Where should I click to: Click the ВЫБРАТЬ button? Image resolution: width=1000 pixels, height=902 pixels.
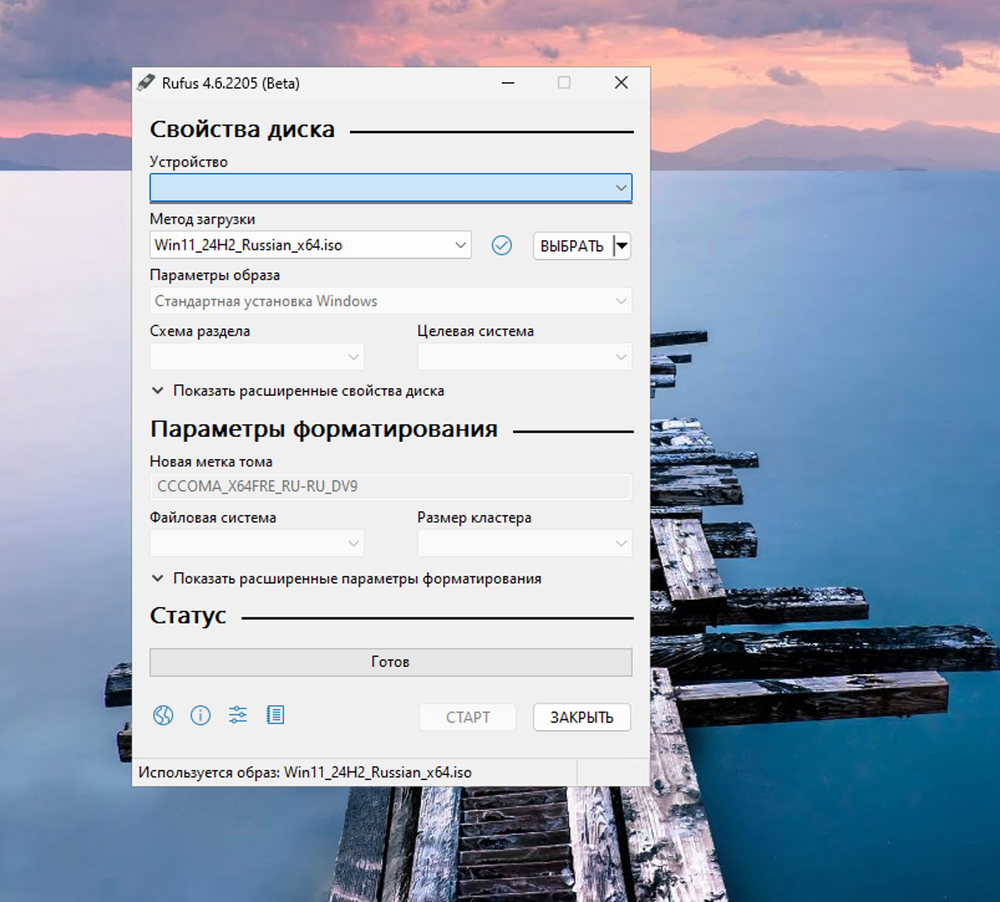(573, 246)
